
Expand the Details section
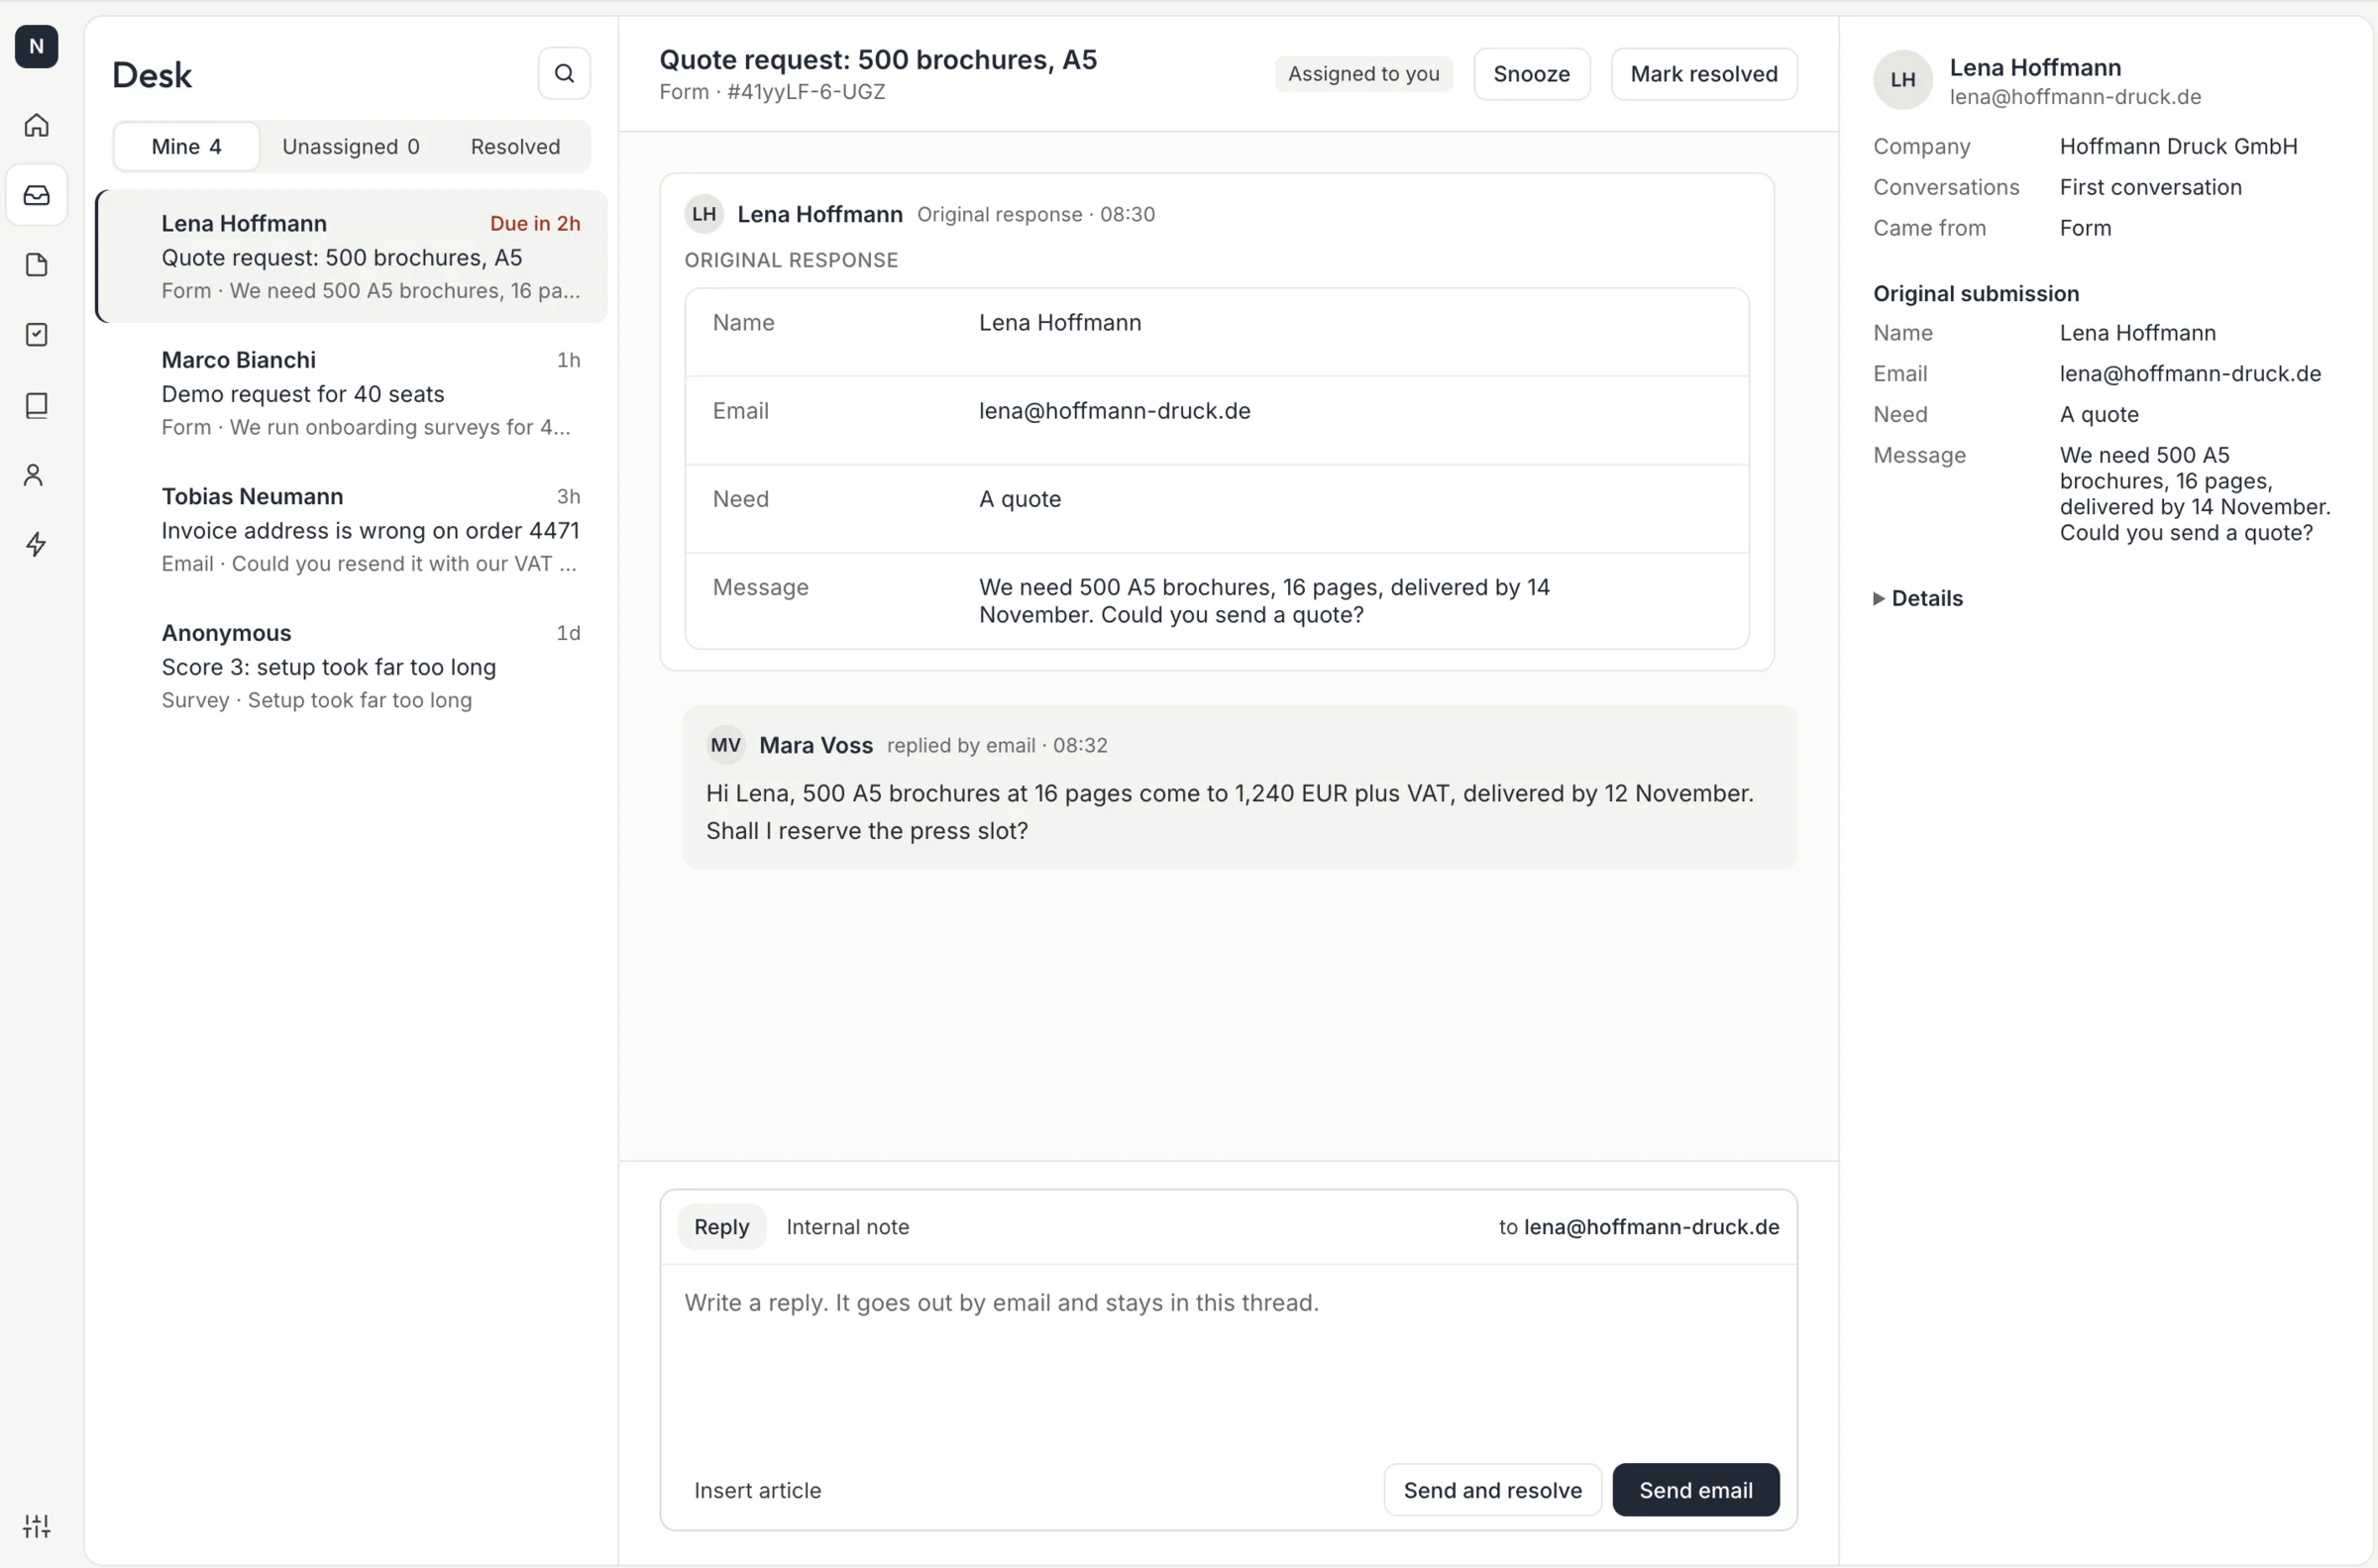tap(1918, 598)
